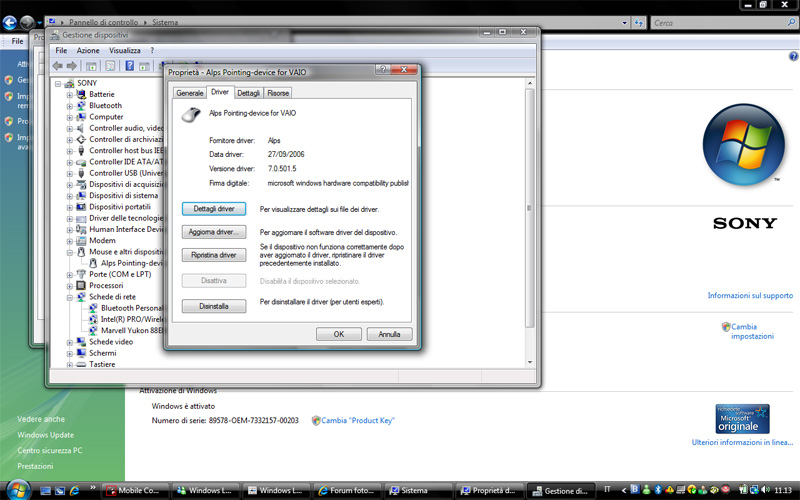The height and width of the screenshot is (500, 800).
Task: Expand the Schede video category
Action: pos(69,342)
